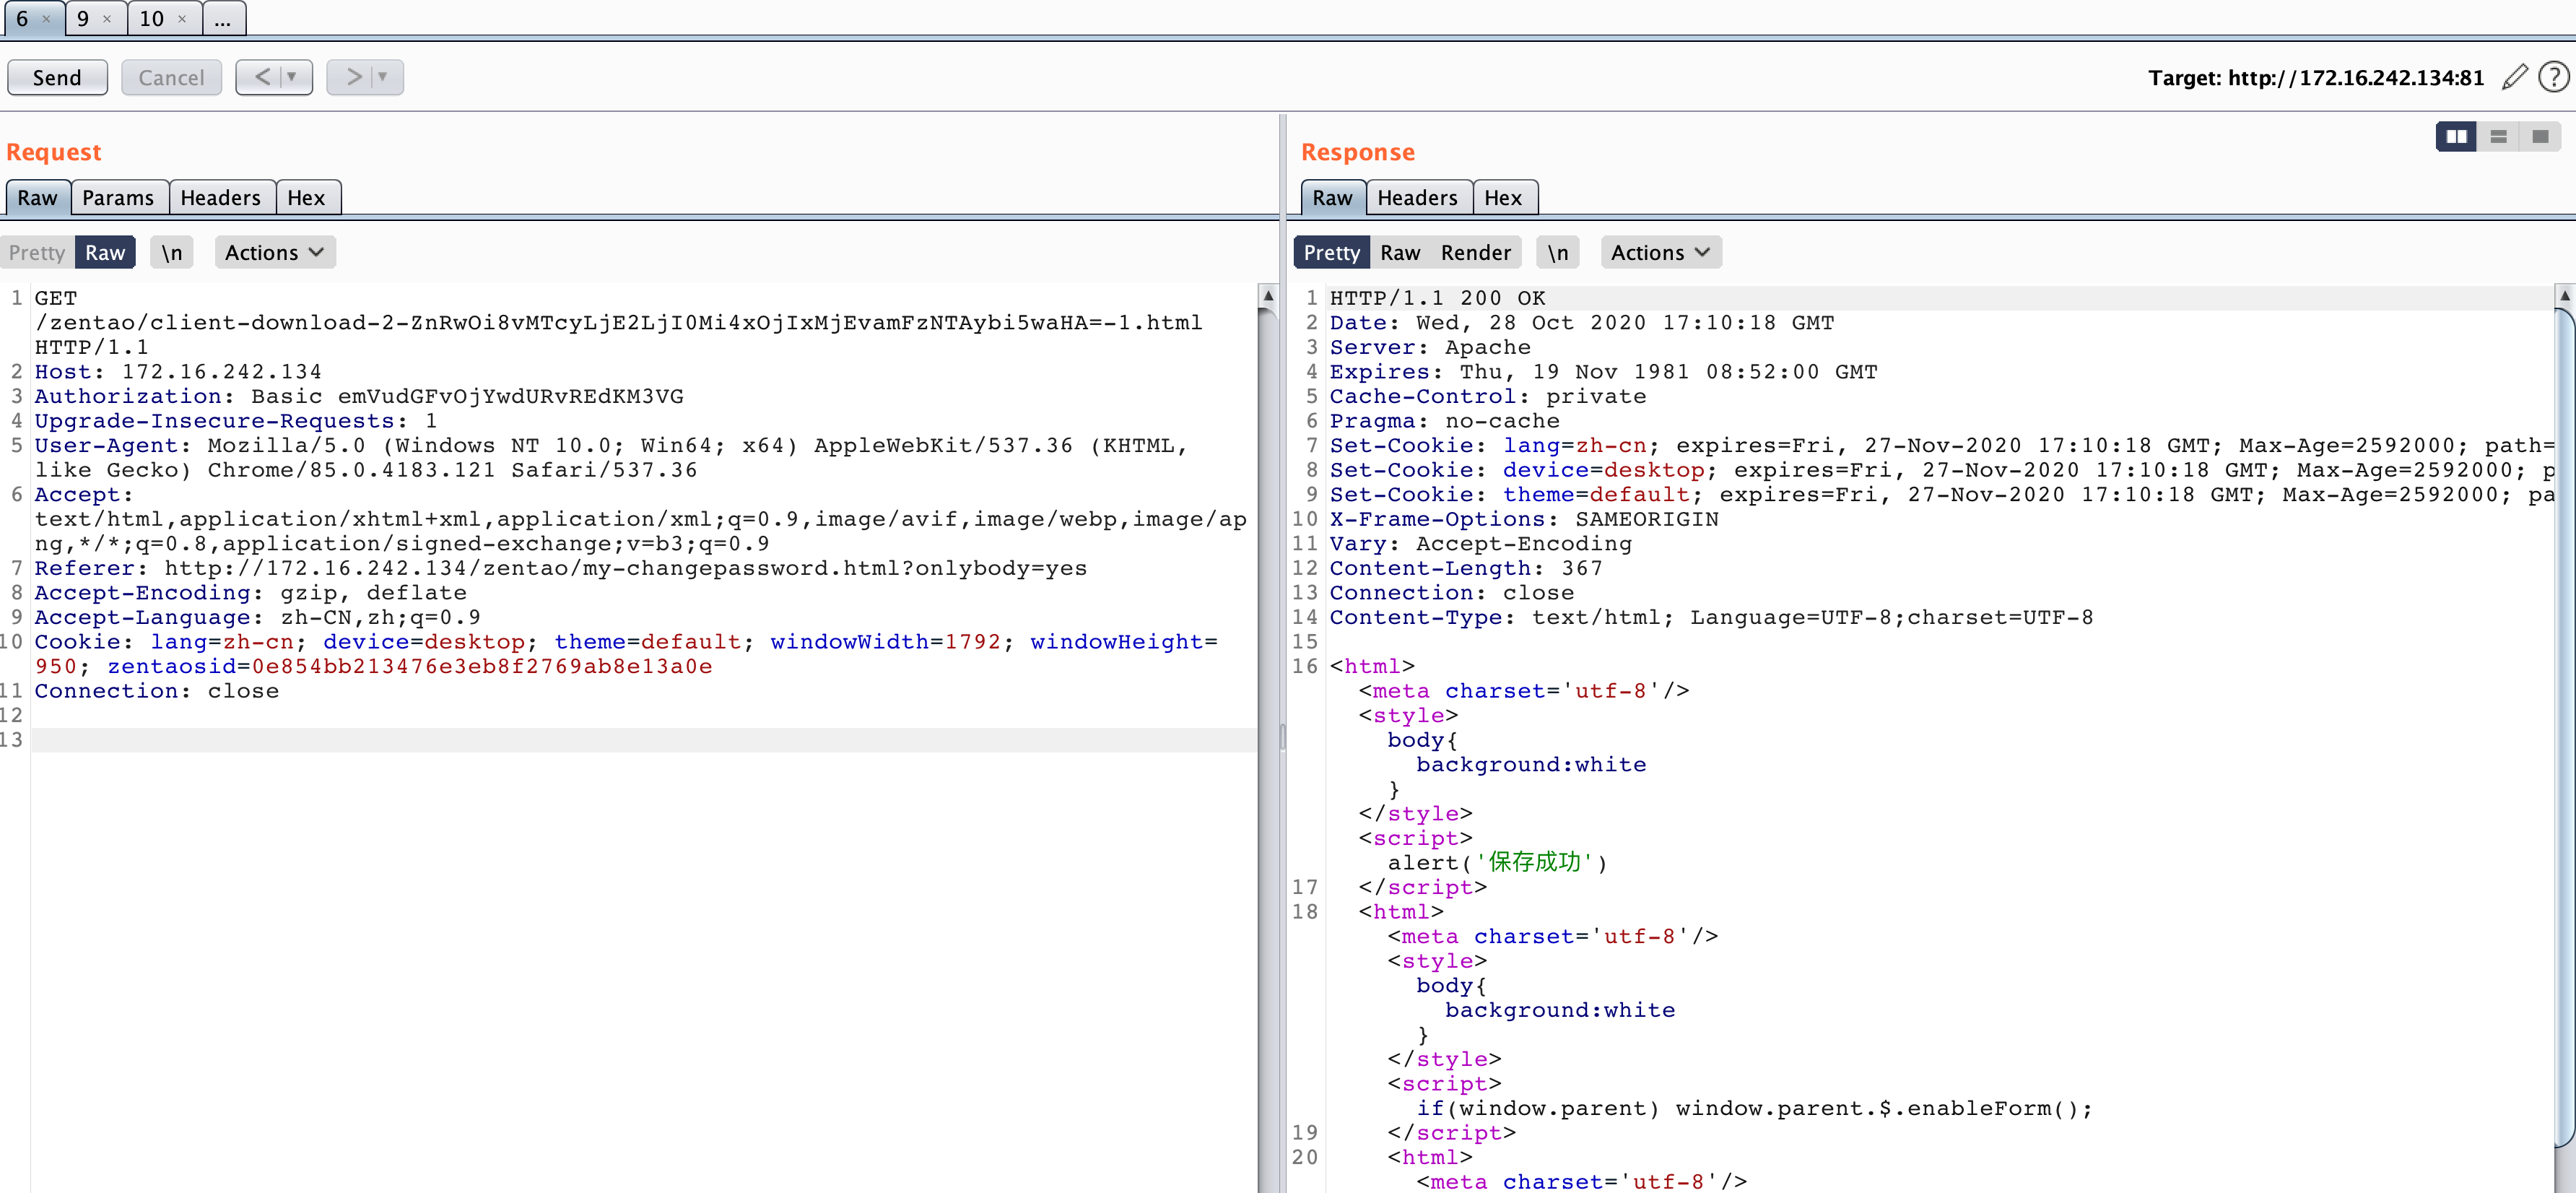Screen dimensions: 2576x1193
Task: Select the Raw view mode in Request
Action: [105, 252]
